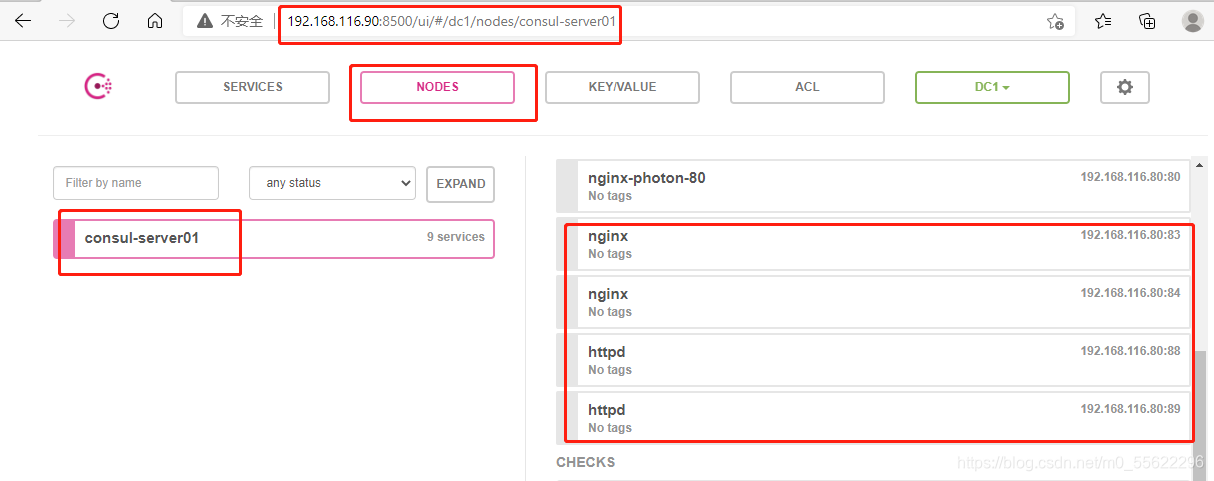Open the KEY/VALUE tab

[x=622, y=87]
